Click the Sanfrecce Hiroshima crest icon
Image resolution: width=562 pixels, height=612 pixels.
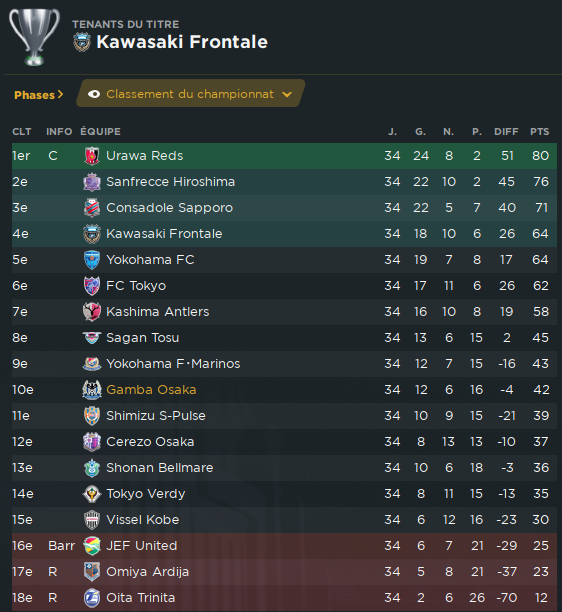coord(92,182)
